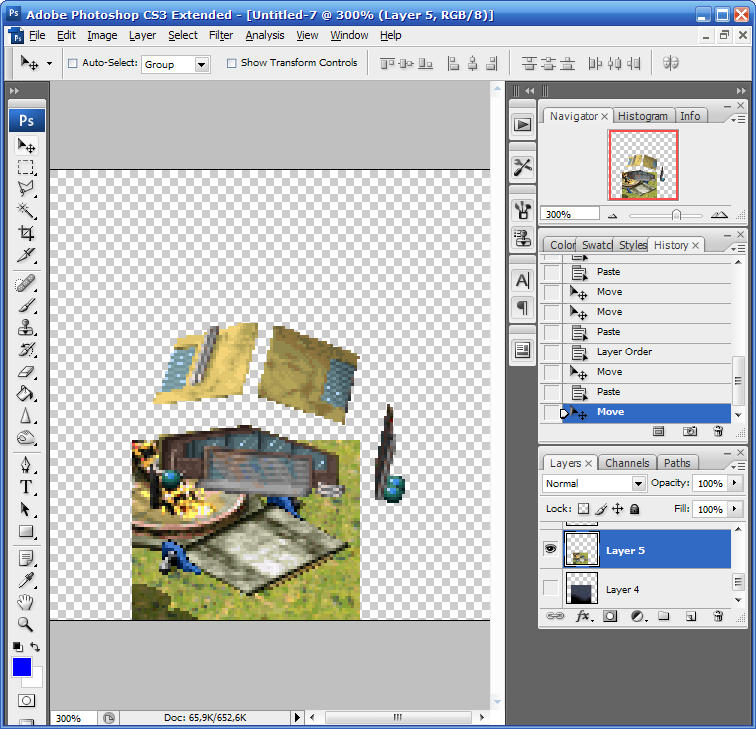Image resolution: width=756 pixels, height=729 pixels.
Task: Enable the Auto-Select checkbox
Action: point(73,63)
